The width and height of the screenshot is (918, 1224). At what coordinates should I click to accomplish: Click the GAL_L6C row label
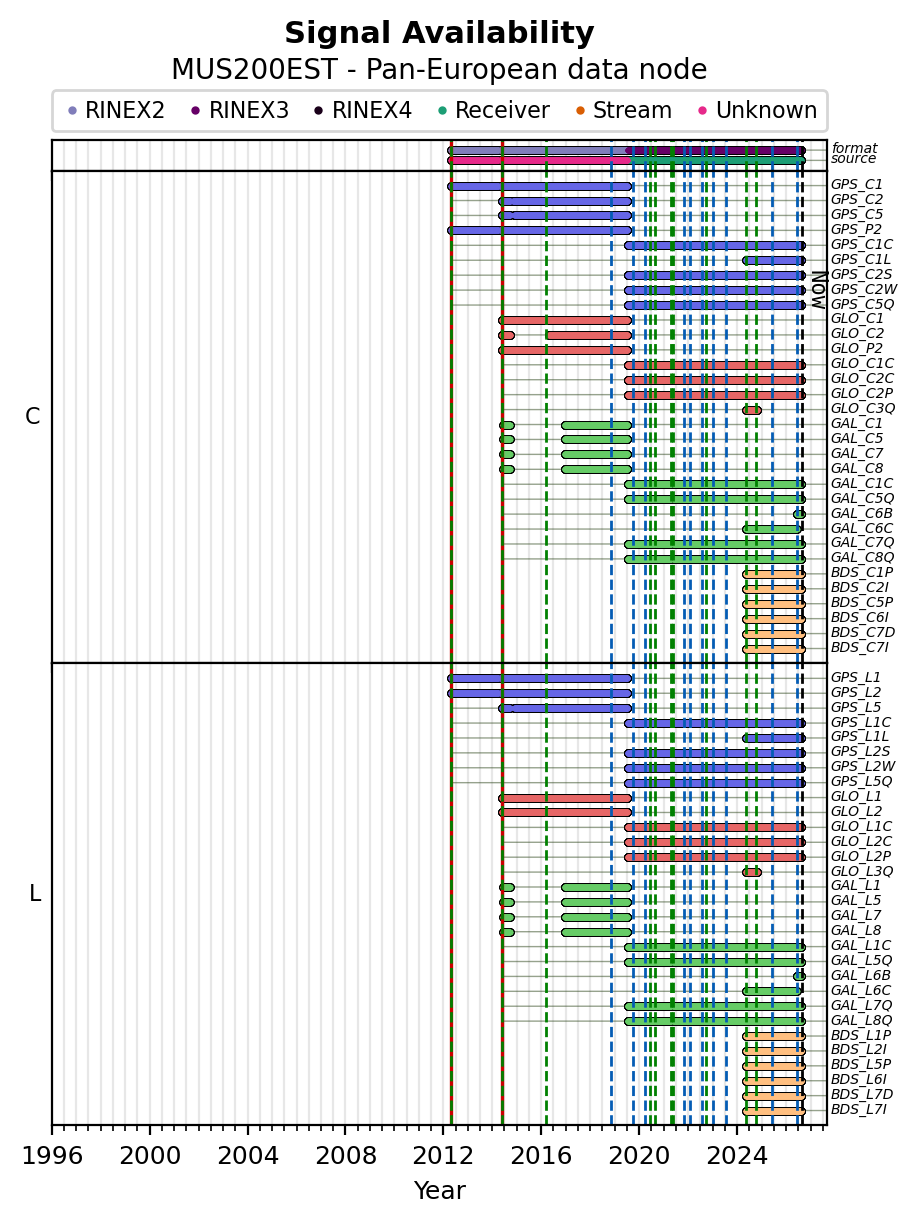coord(861,991)
